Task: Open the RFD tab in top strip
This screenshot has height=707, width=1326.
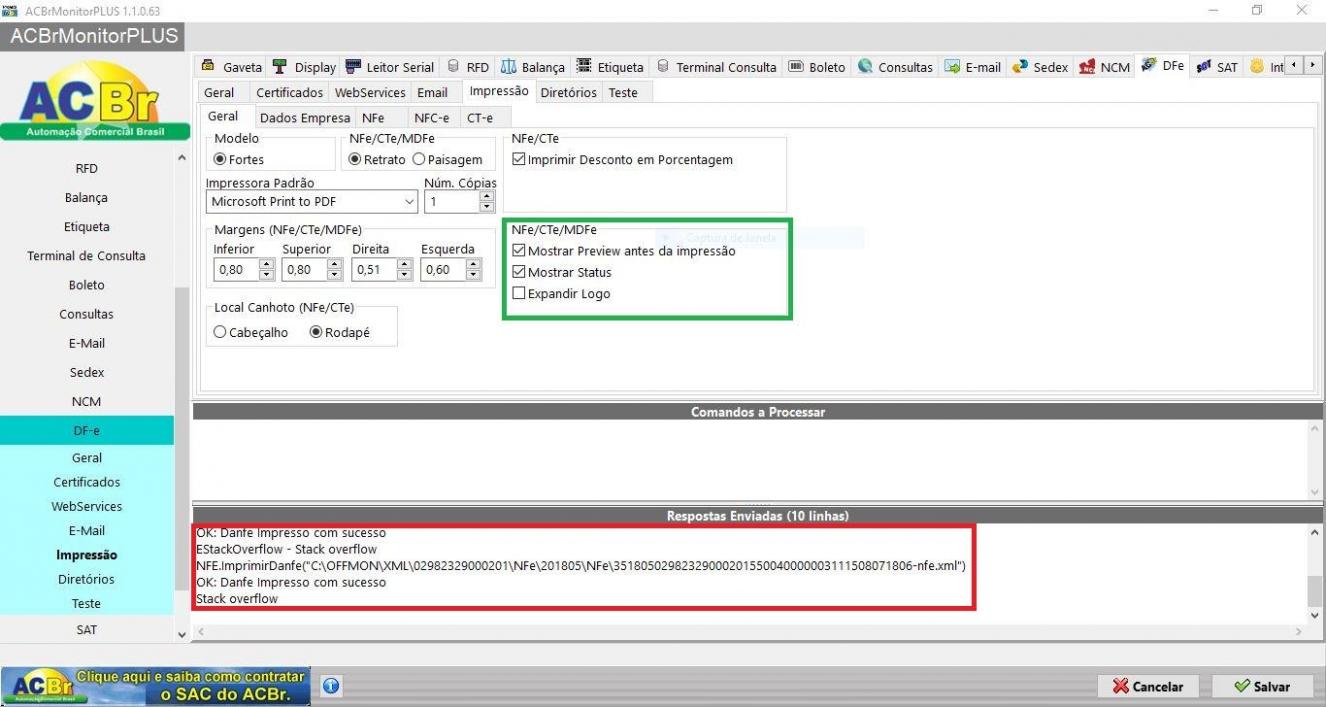Action: click(469, 67)
